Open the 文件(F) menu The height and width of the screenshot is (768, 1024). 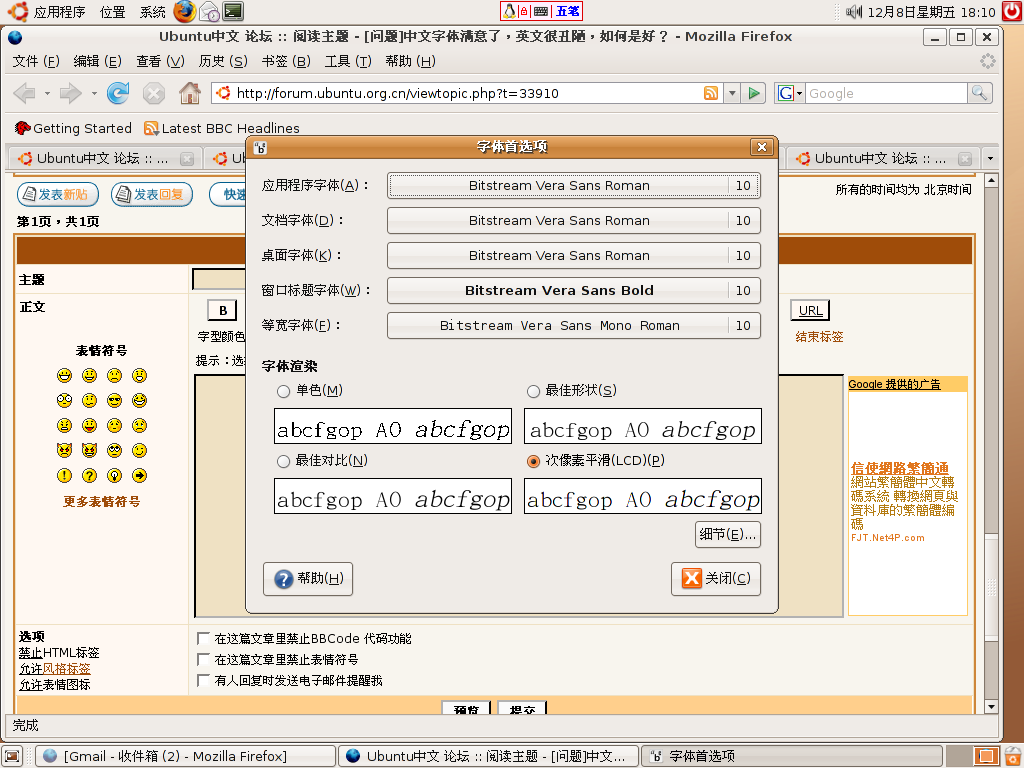(x=36, y=61)
